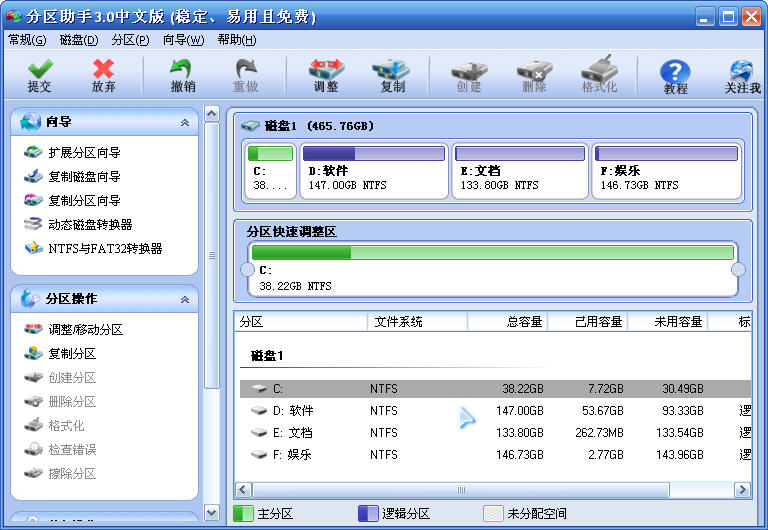Click the 关注我 toolbar icon
768x530 pixels.
point(742,76)
